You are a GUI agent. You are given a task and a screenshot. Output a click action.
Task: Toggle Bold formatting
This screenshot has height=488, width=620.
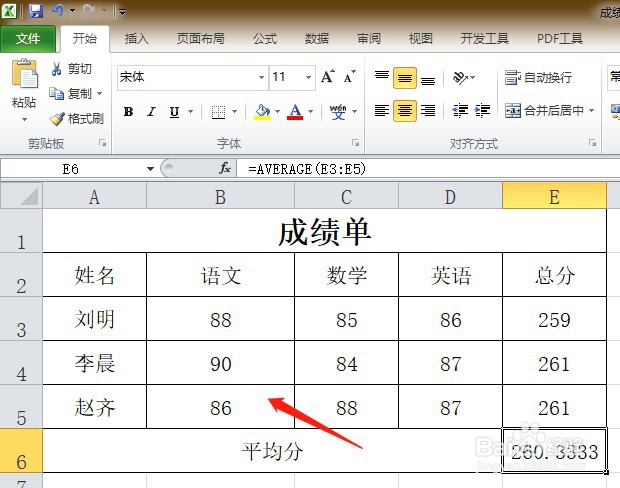tap(128, 112)
